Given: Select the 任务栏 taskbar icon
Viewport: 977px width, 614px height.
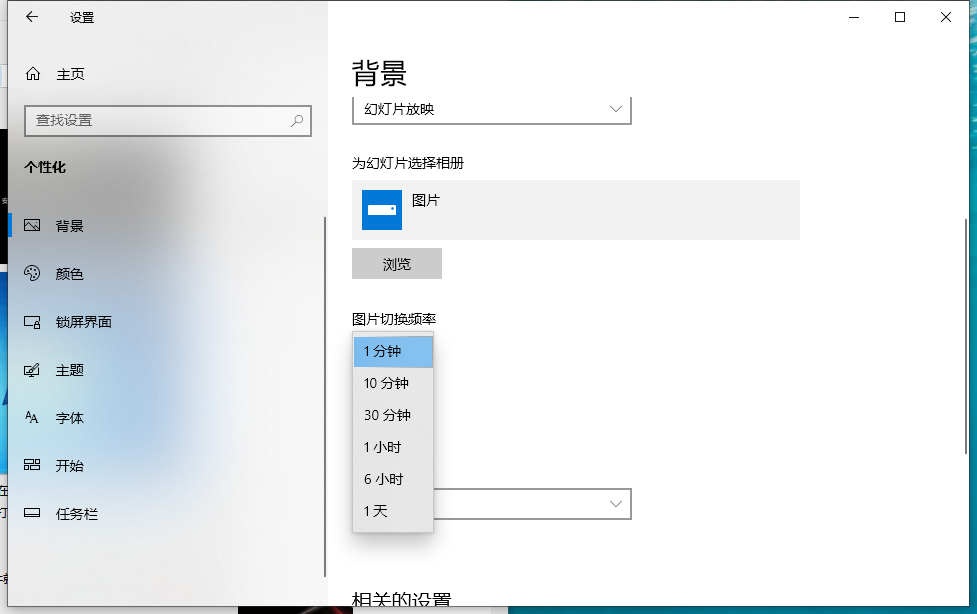Looking at the screenshot, I should (x=32, y=513).
